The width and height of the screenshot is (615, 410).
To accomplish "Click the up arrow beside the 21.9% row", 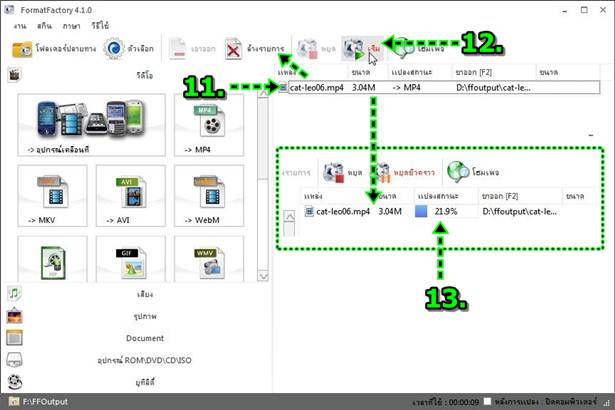I will pyautogui.click(x=289, y=216).
